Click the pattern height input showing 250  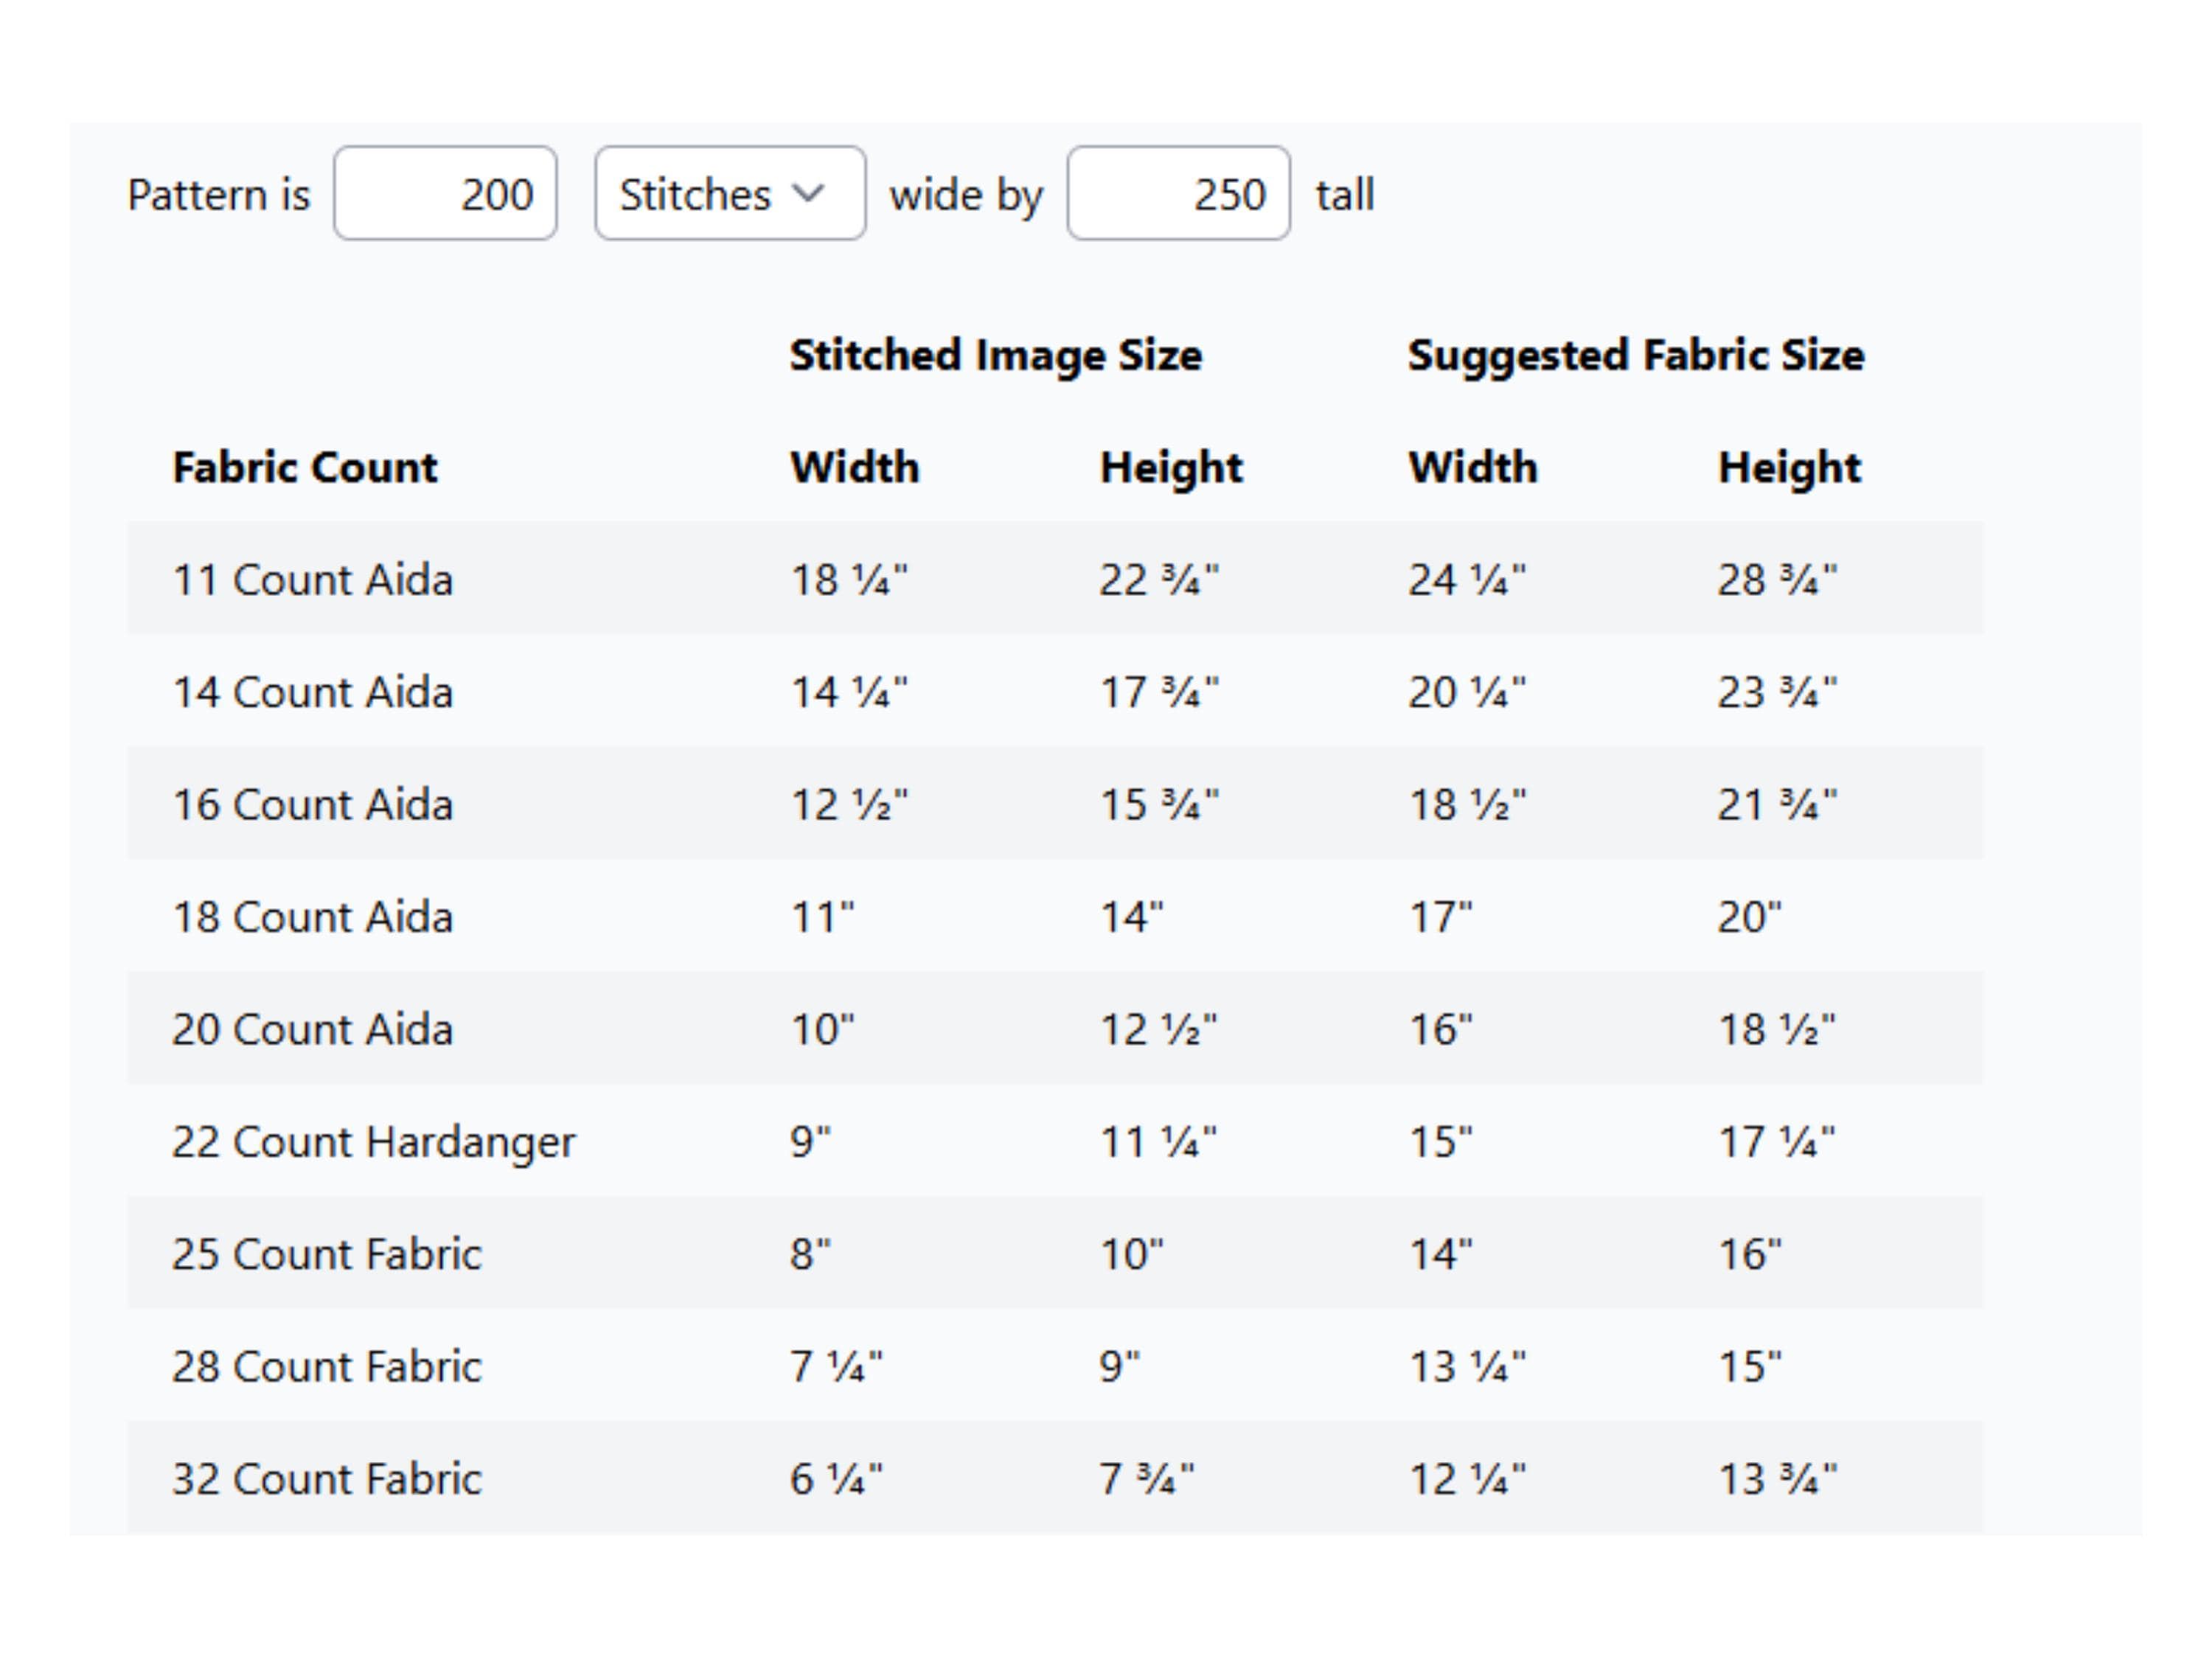click(x=1178, y=193)
